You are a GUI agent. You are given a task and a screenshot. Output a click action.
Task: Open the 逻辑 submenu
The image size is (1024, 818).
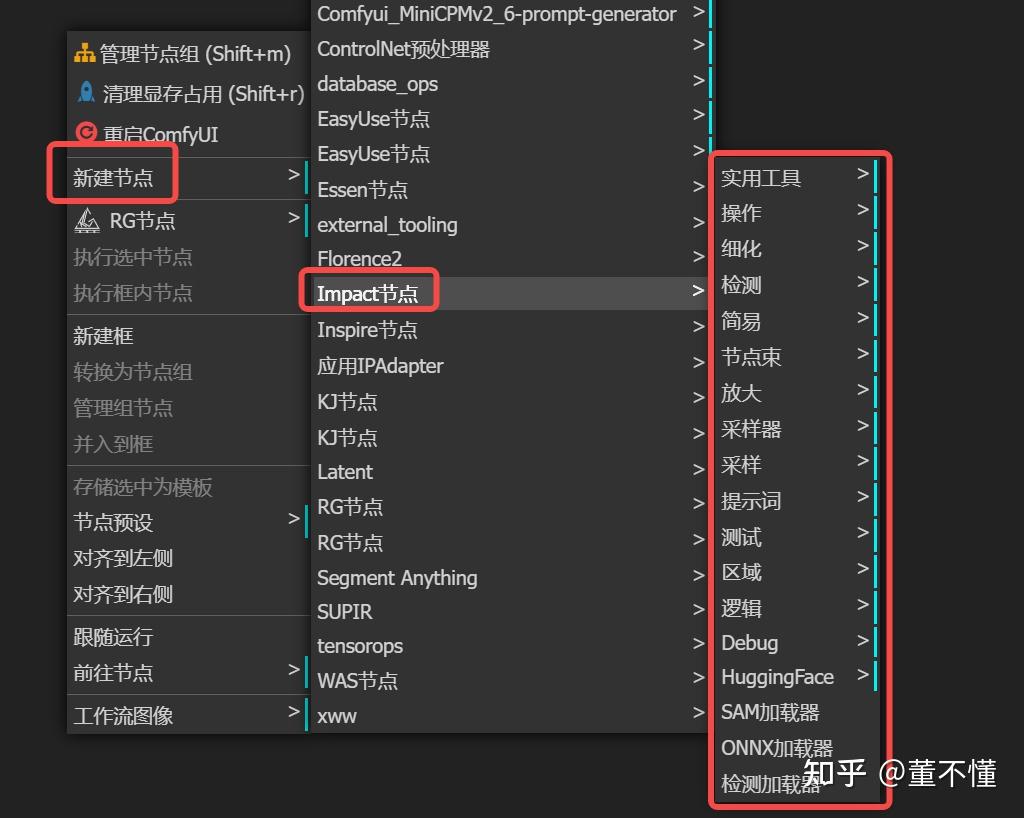796,608
